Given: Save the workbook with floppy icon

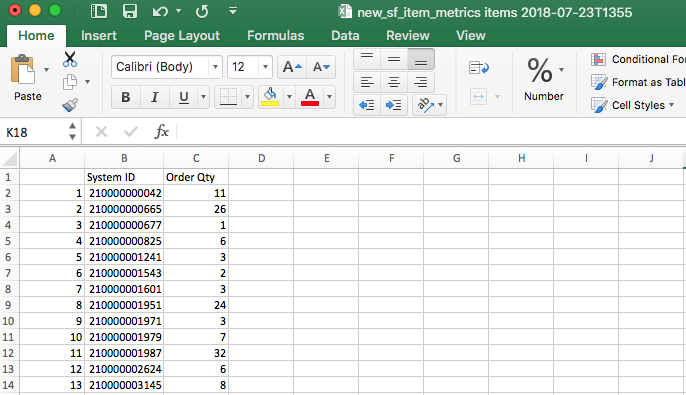Looking at the screenshot, I should [x=130, y=11].
